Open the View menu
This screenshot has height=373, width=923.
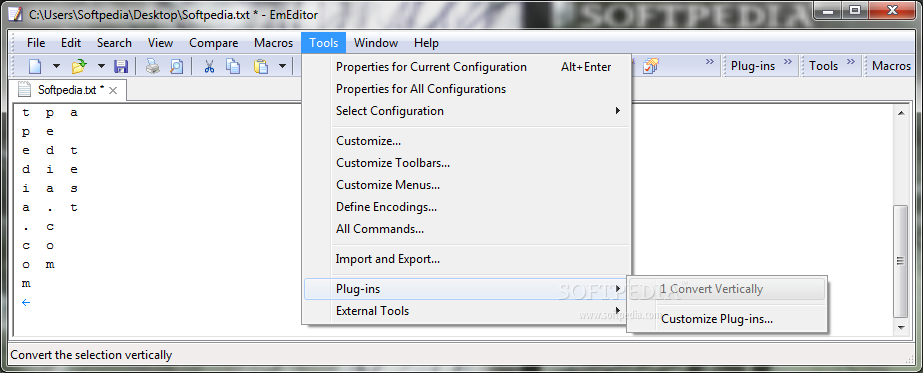pos(160,43)
